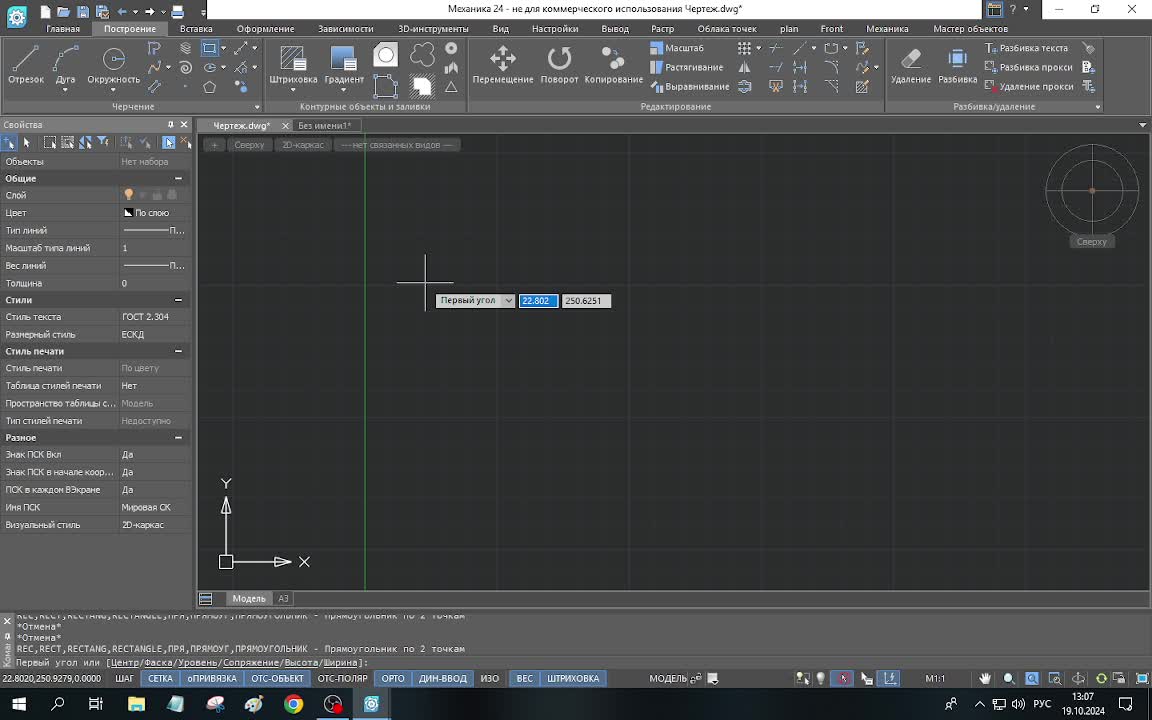Click the pan hand icon in status bar
Screen dimensions: 1152x720
point(984,678)
